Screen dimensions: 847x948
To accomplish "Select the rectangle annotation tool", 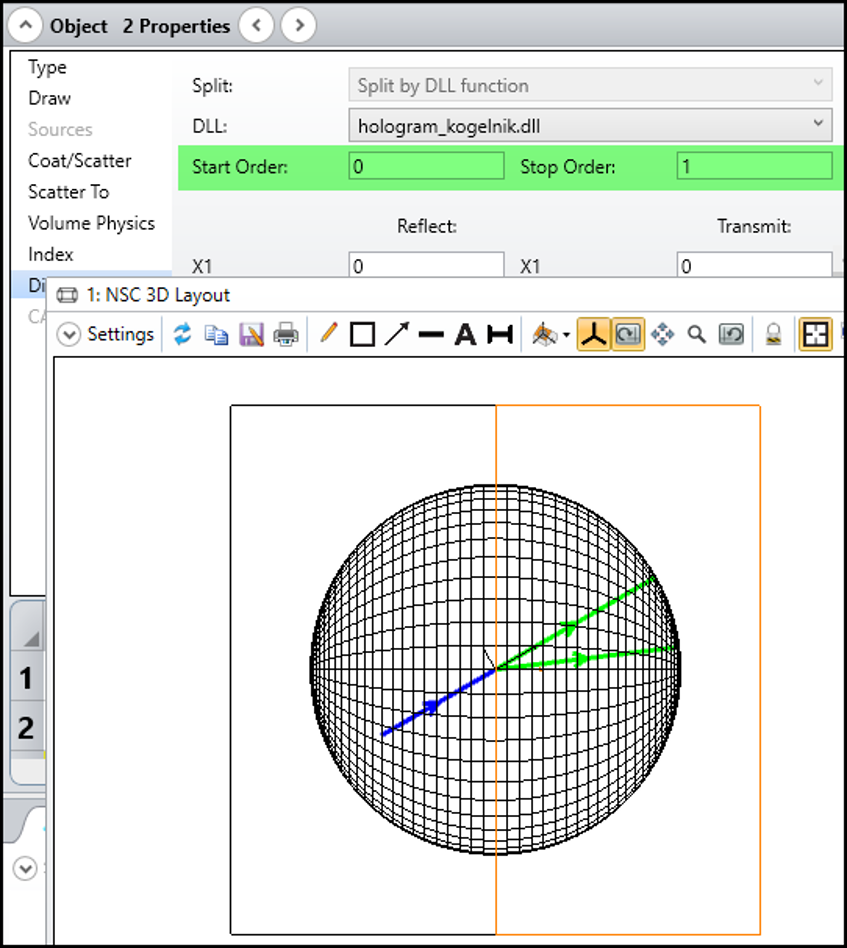I will pyautogui.click(x=362, y=334).
